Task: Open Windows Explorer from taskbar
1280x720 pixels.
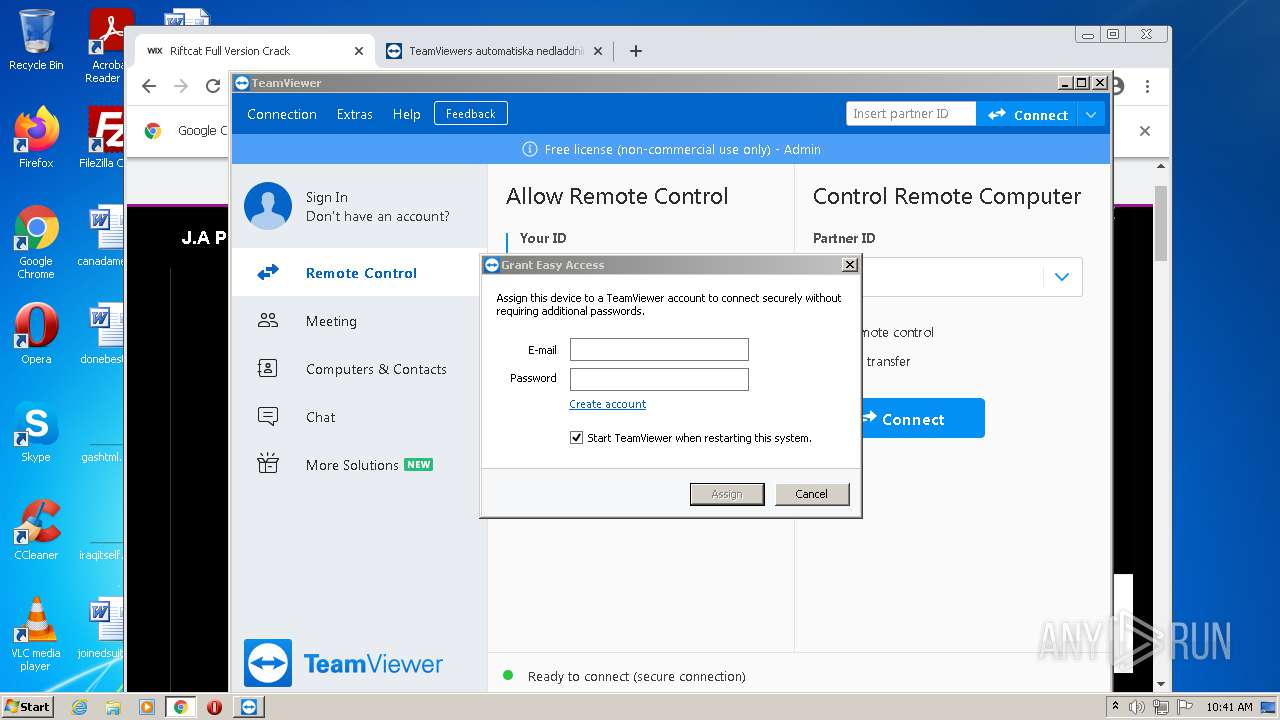Action: [113, 707]
